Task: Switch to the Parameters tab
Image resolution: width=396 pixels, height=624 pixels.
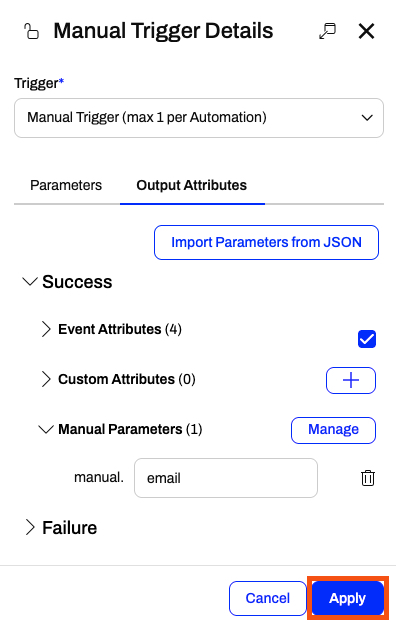Action: 66,185
